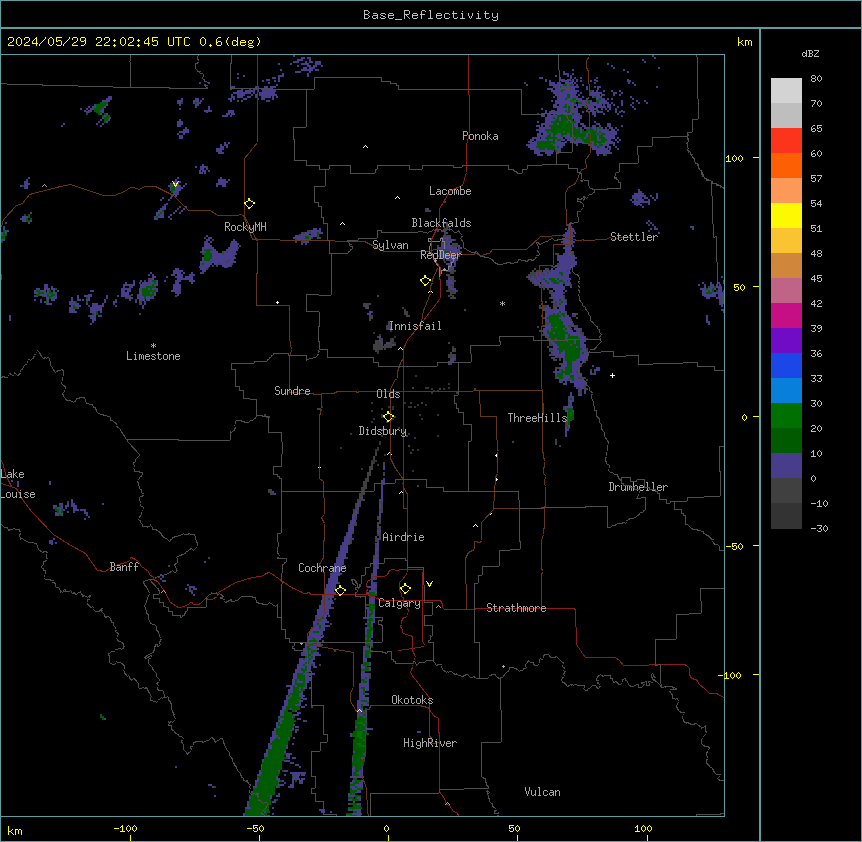Click the legend value 45
862x842 pixels.
(x=816, y=279)
